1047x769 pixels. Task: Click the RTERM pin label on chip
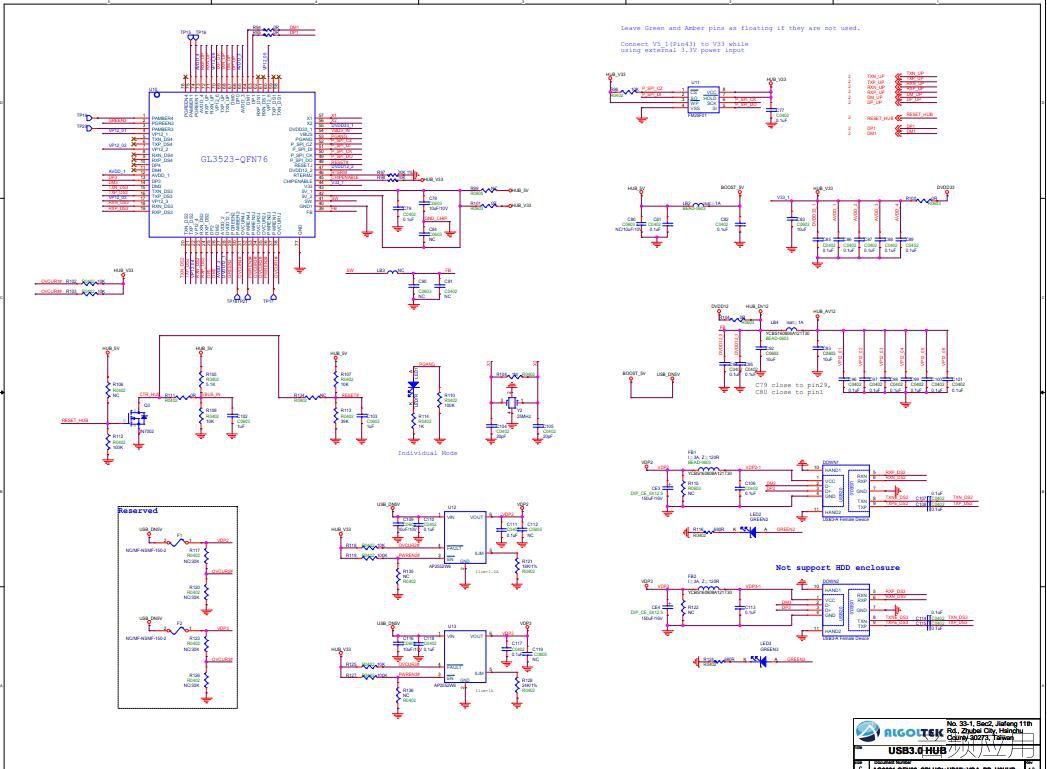point(302,176)
